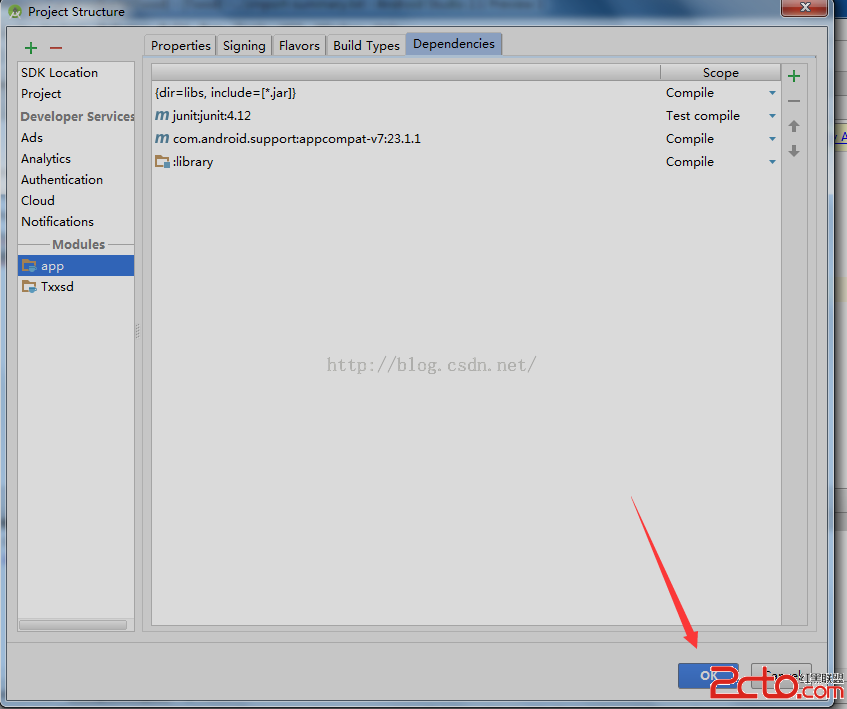847x709 pixels.
Task: Click the Scope column header
Action: [721, 72]
